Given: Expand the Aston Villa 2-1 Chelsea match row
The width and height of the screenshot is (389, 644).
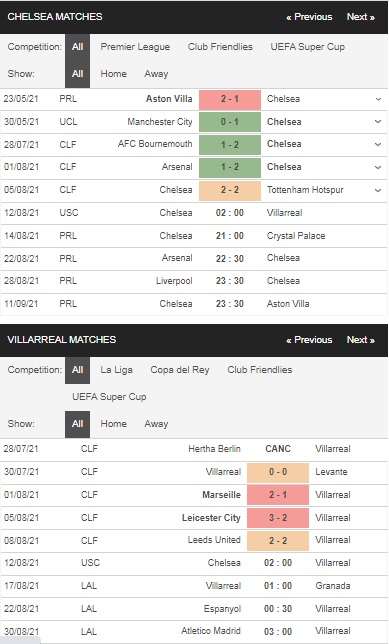Looking at the screenshot, I should point(378,99).
